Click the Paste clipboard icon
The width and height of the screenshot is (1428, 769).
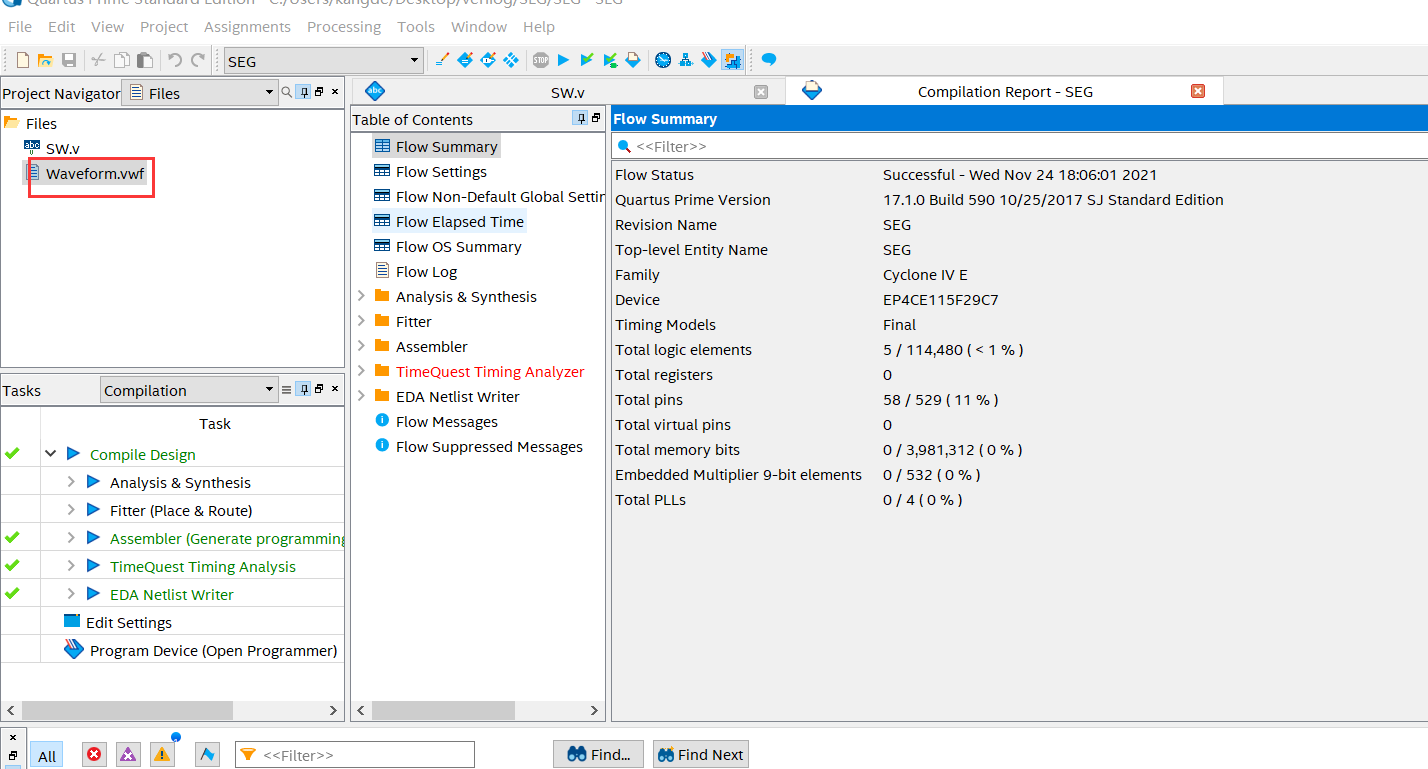(145, 61)
